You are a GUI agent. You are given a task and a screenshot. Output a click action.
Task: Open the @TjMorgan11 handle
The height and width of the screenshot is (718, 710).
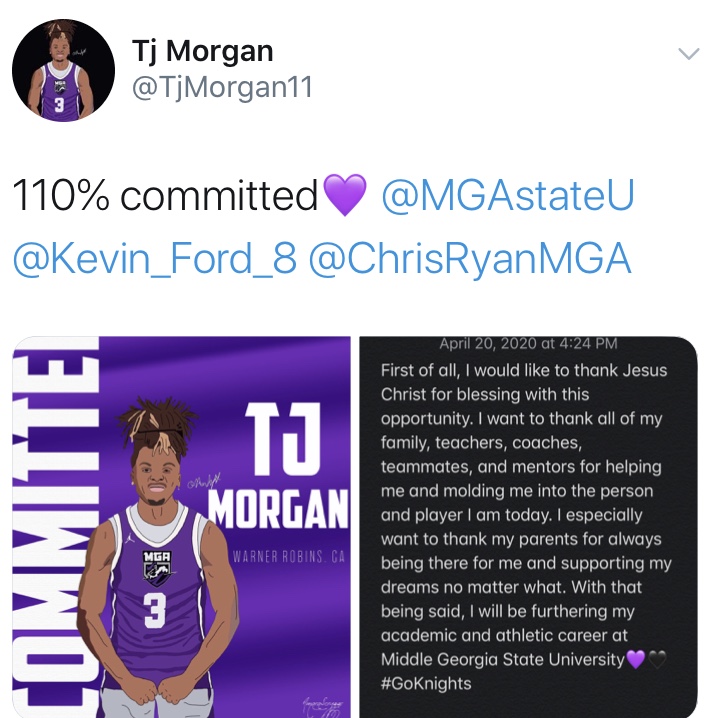point(222,87)
